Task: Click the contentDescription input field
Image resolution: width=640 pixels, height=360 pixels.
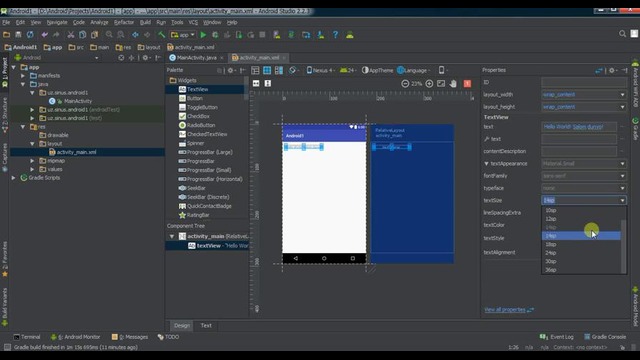Action: click(579, 151)
